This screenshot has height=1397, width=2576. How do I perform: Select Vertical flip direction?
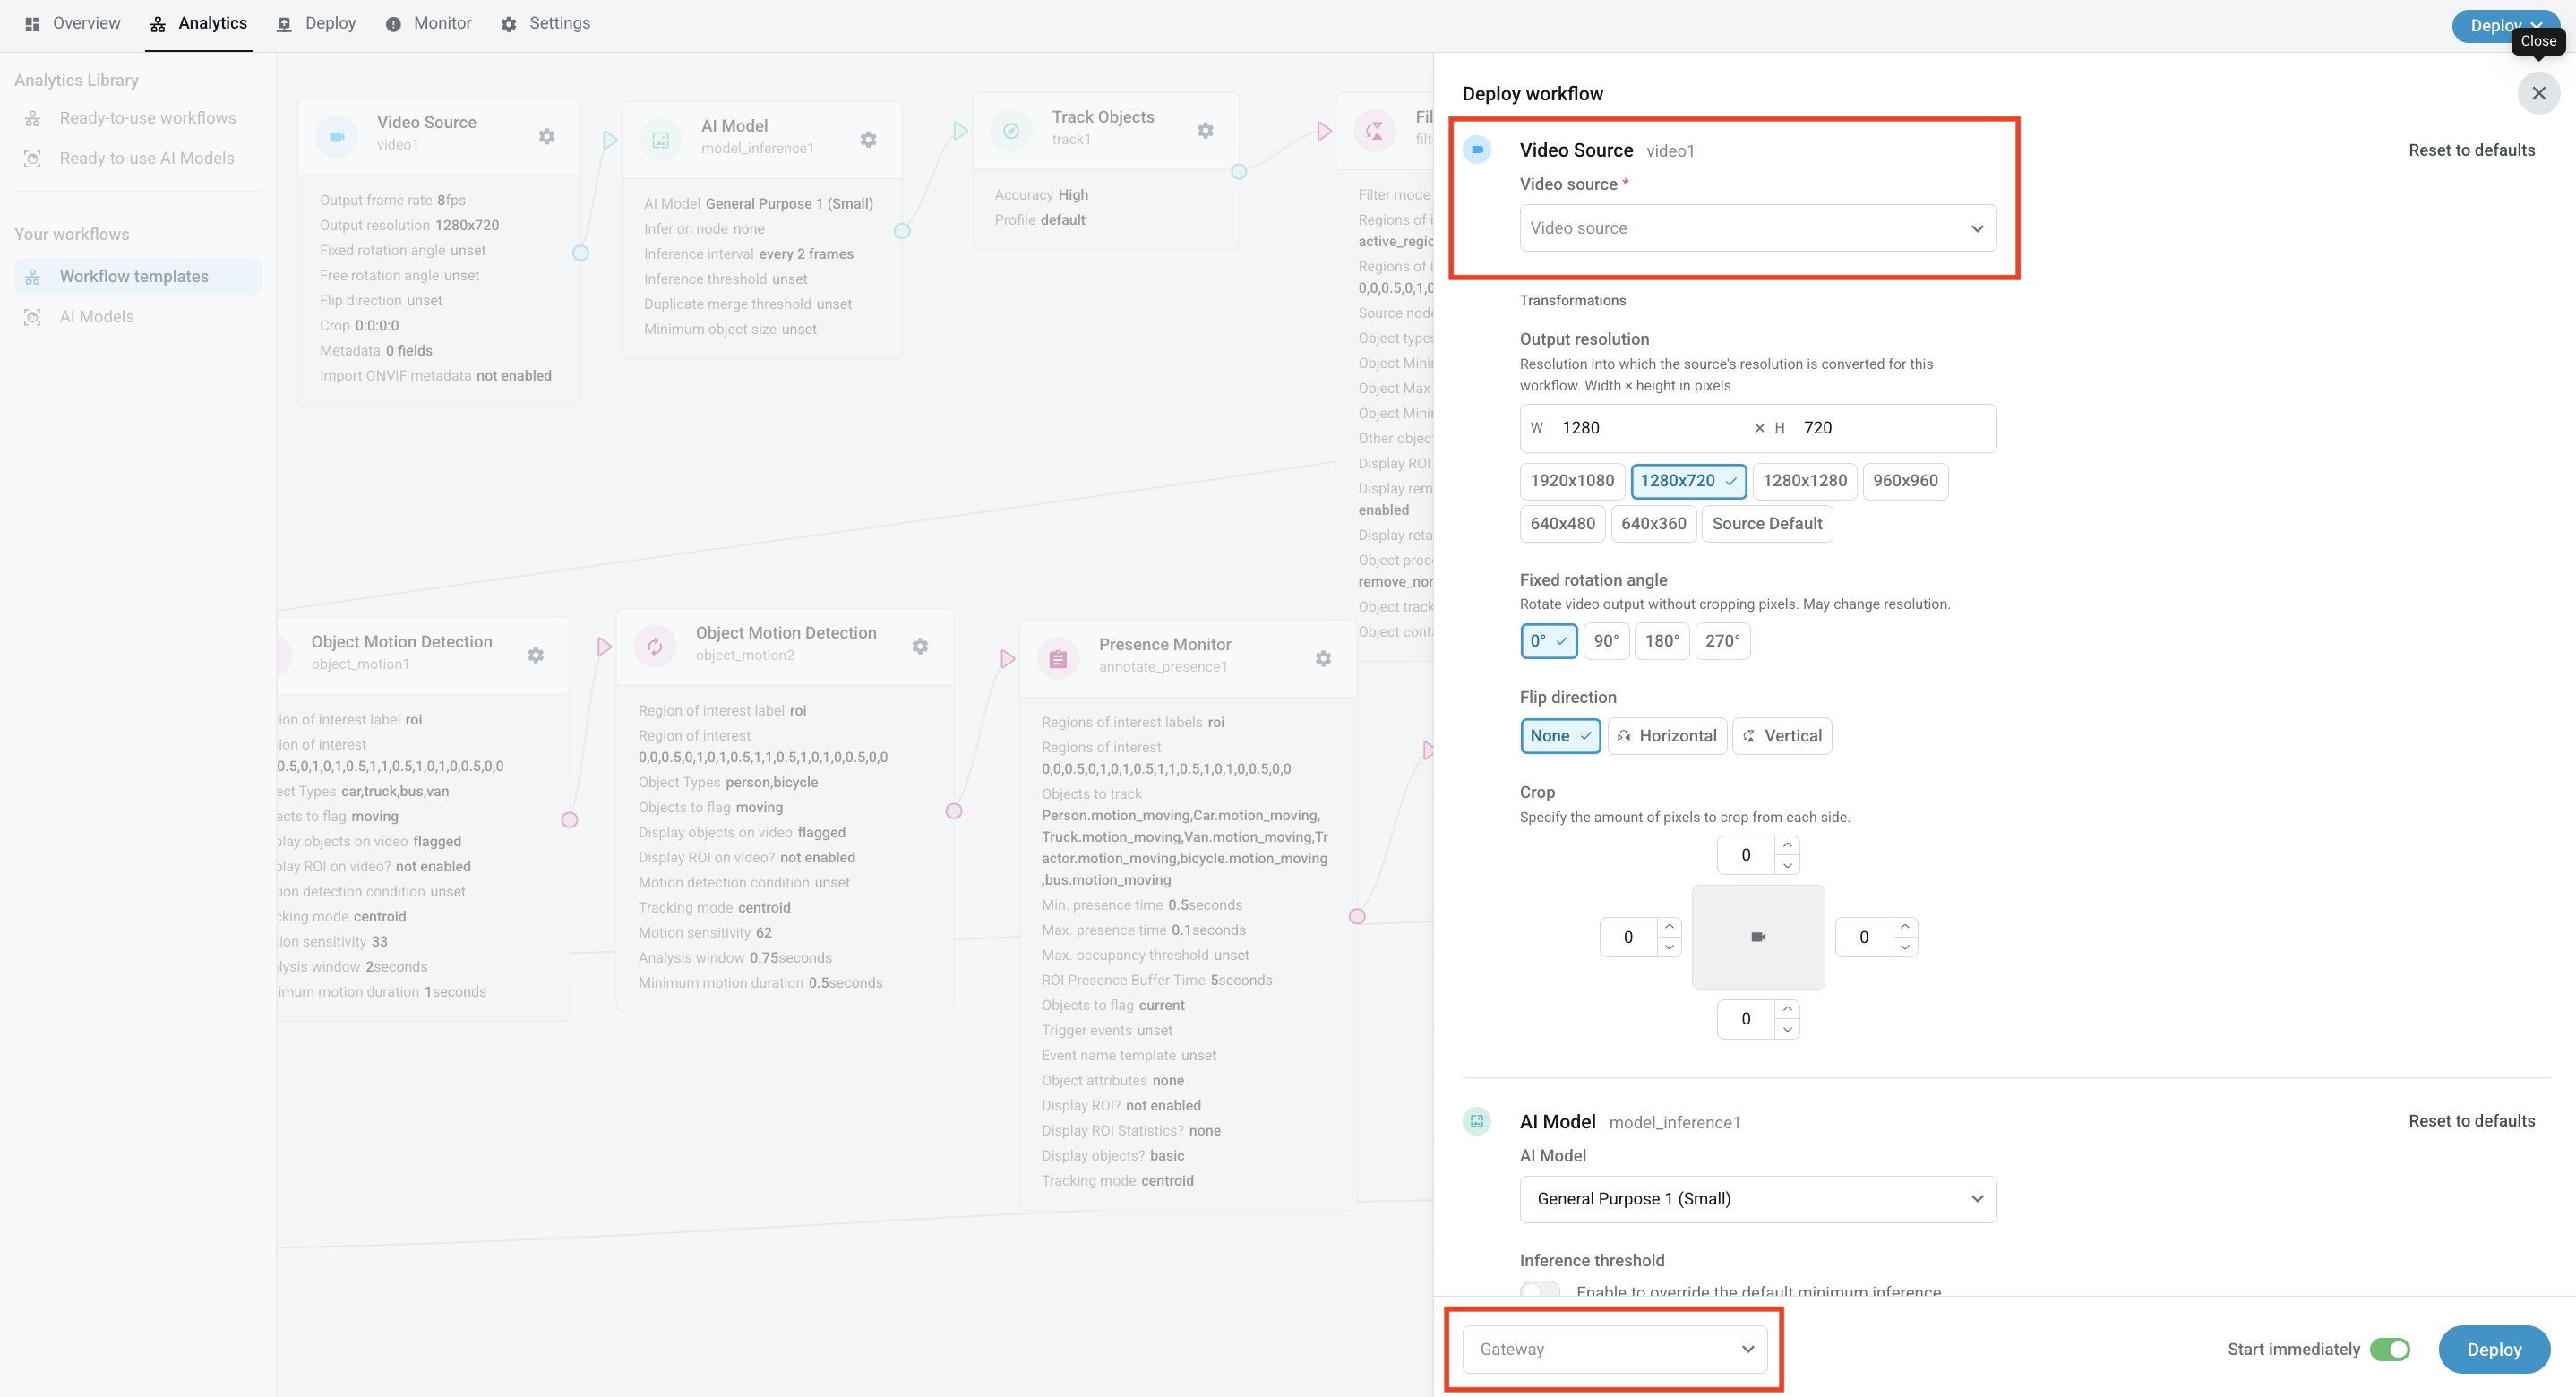[x=1782, y=736]
